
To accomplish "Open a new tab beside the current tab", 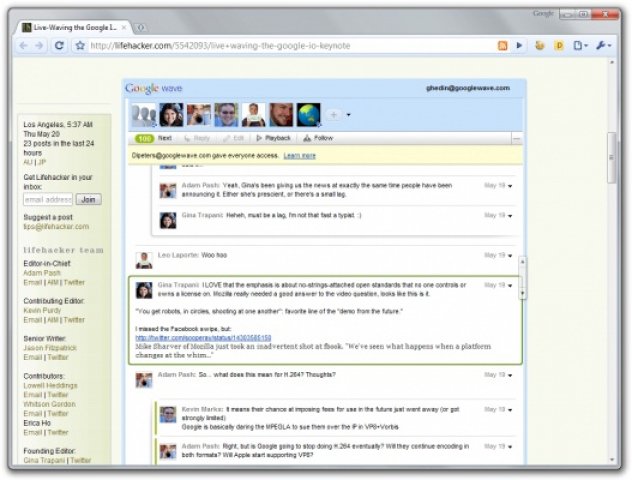I will pyautogui.click(x=139, y=27).
